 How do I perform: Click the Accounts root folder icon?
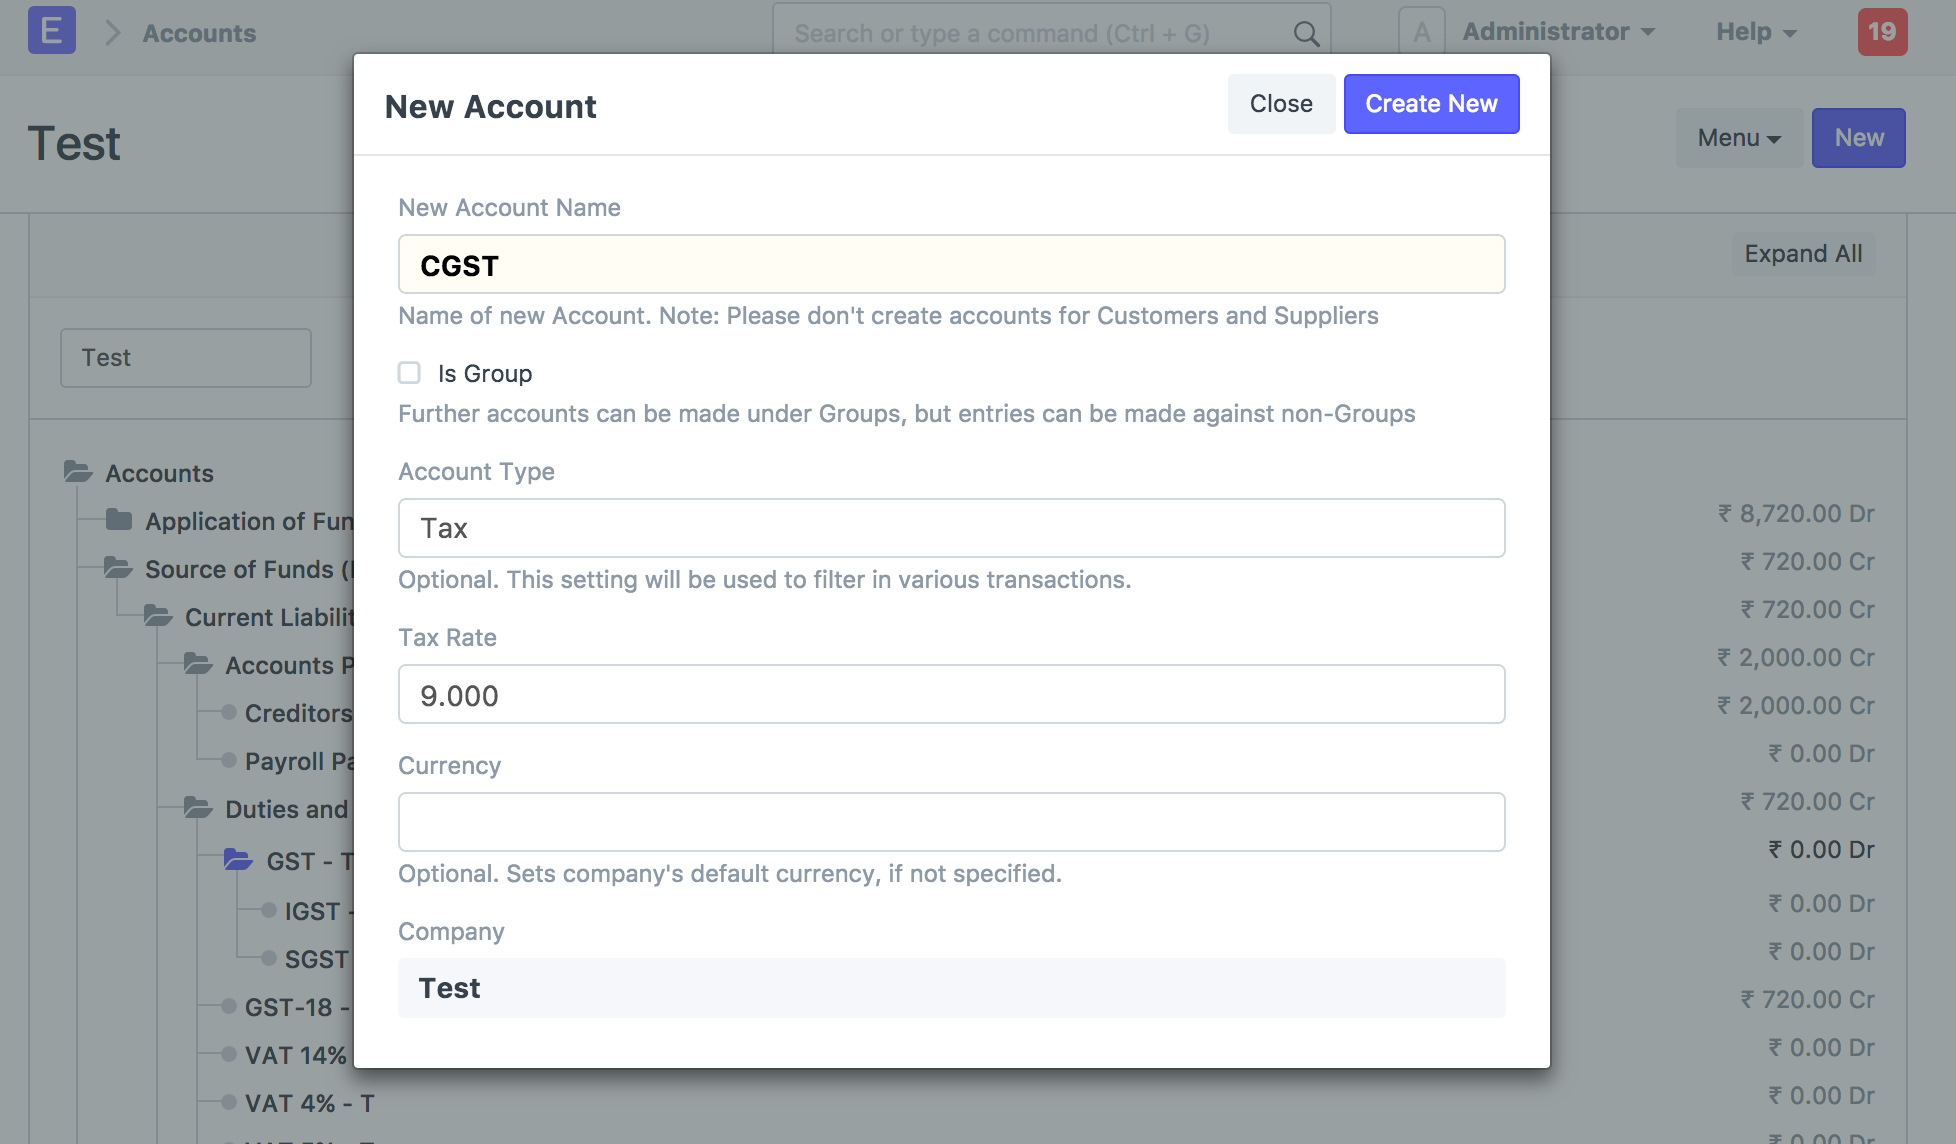click(78, 472)
